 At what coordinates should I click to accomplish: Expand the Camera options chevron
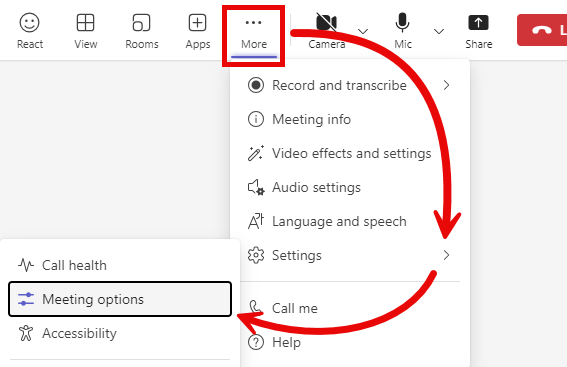(363, 31)
